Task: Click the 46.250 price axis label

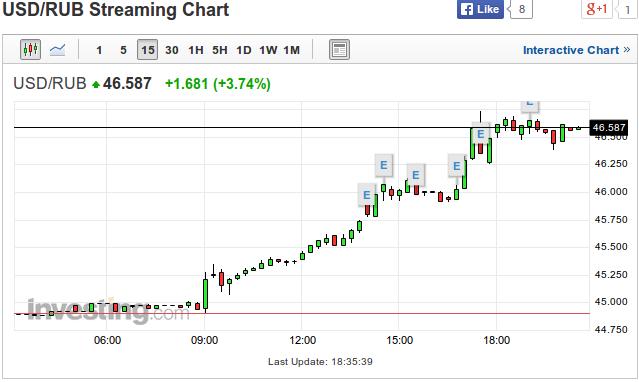Action: [611, 164]
